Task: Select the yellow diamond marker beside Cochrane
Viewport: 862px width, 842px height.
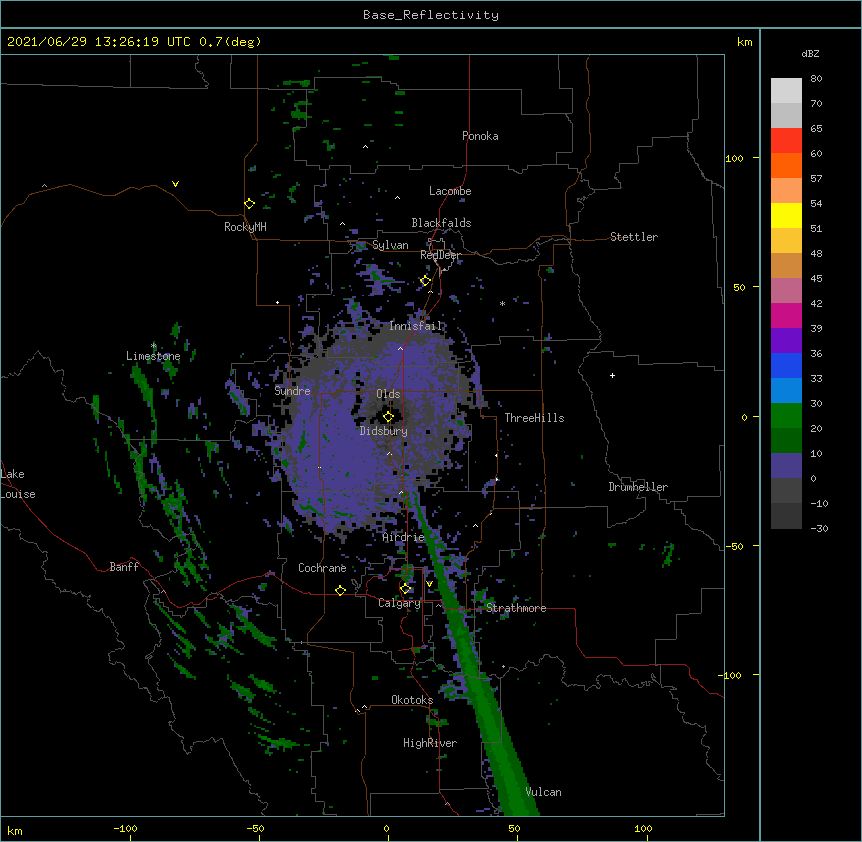Action: pyautogui.click(x=340, y=590)
